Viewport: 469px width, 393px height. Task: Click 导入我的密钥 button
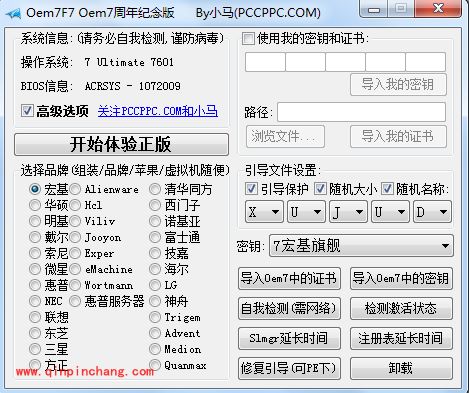coord(398,84)
